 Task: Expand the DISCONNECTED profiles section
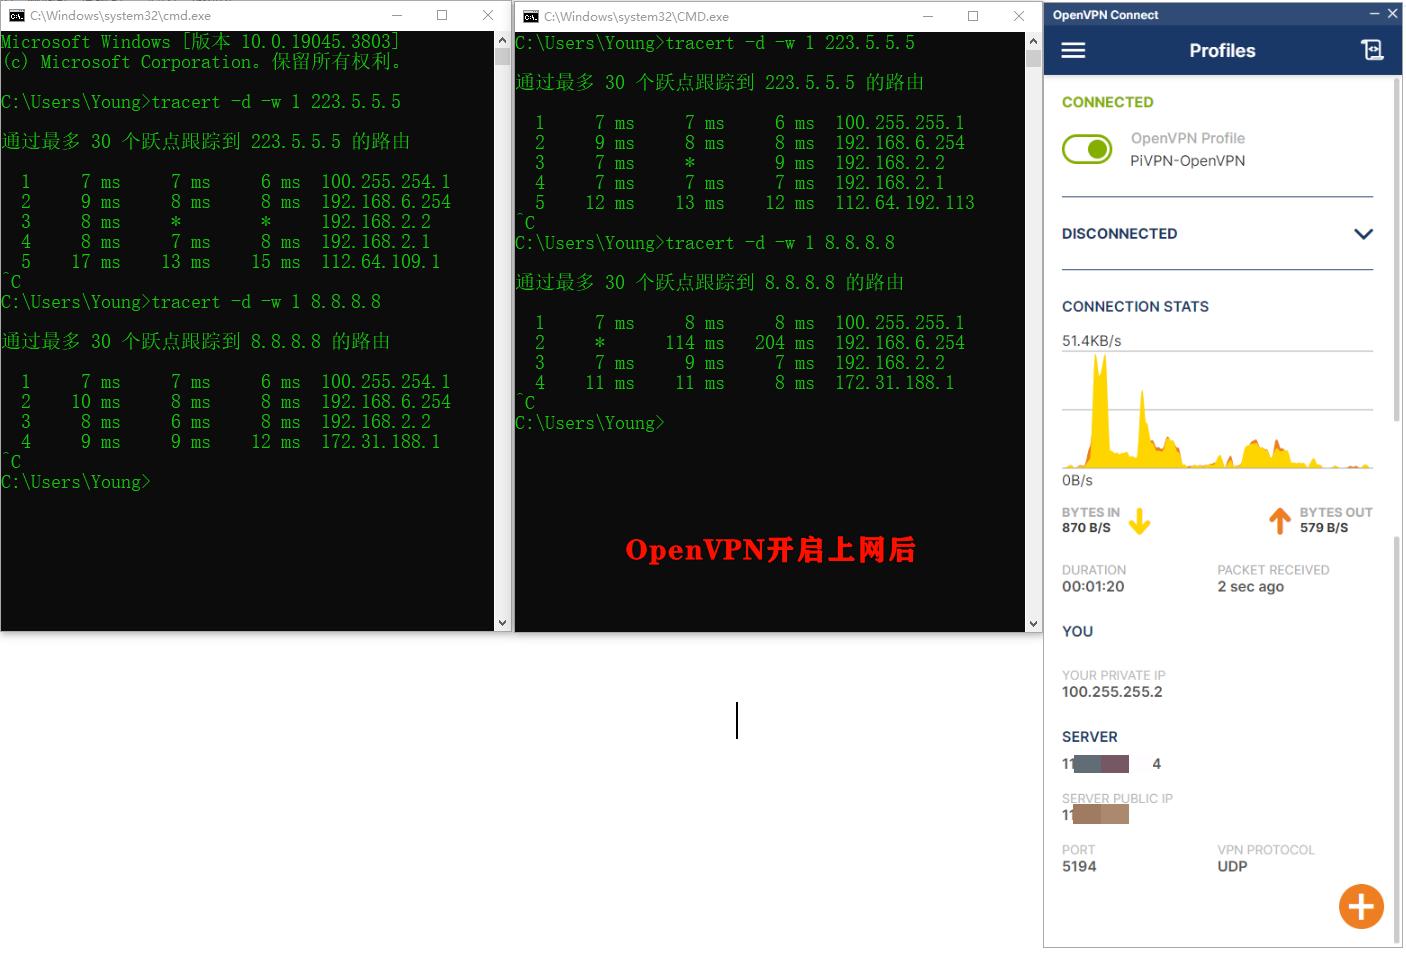(x=1363, y=234)
